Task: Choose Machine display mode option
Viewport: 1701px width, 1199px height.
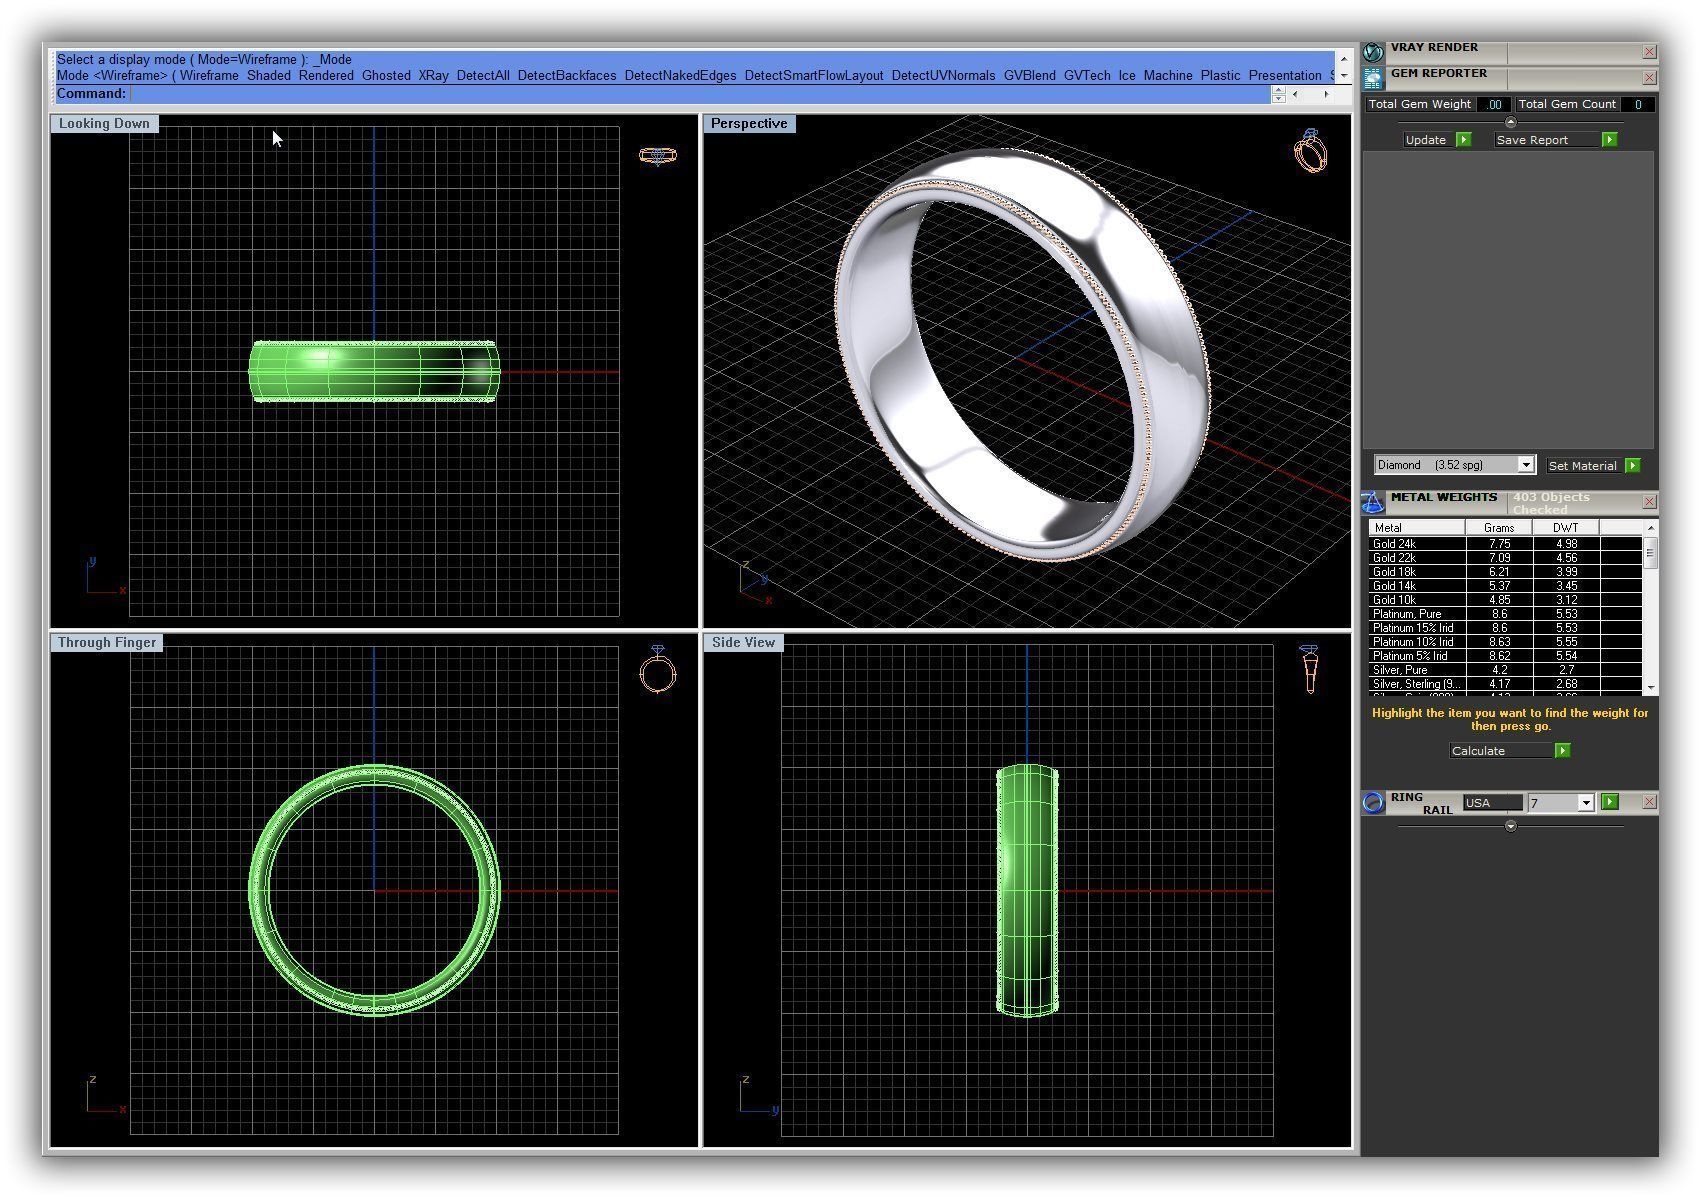Action: point(1168,75)
